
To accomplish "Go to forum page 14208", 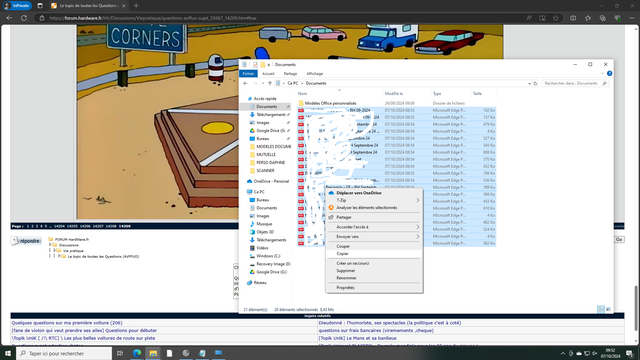I will click(111, 226).
